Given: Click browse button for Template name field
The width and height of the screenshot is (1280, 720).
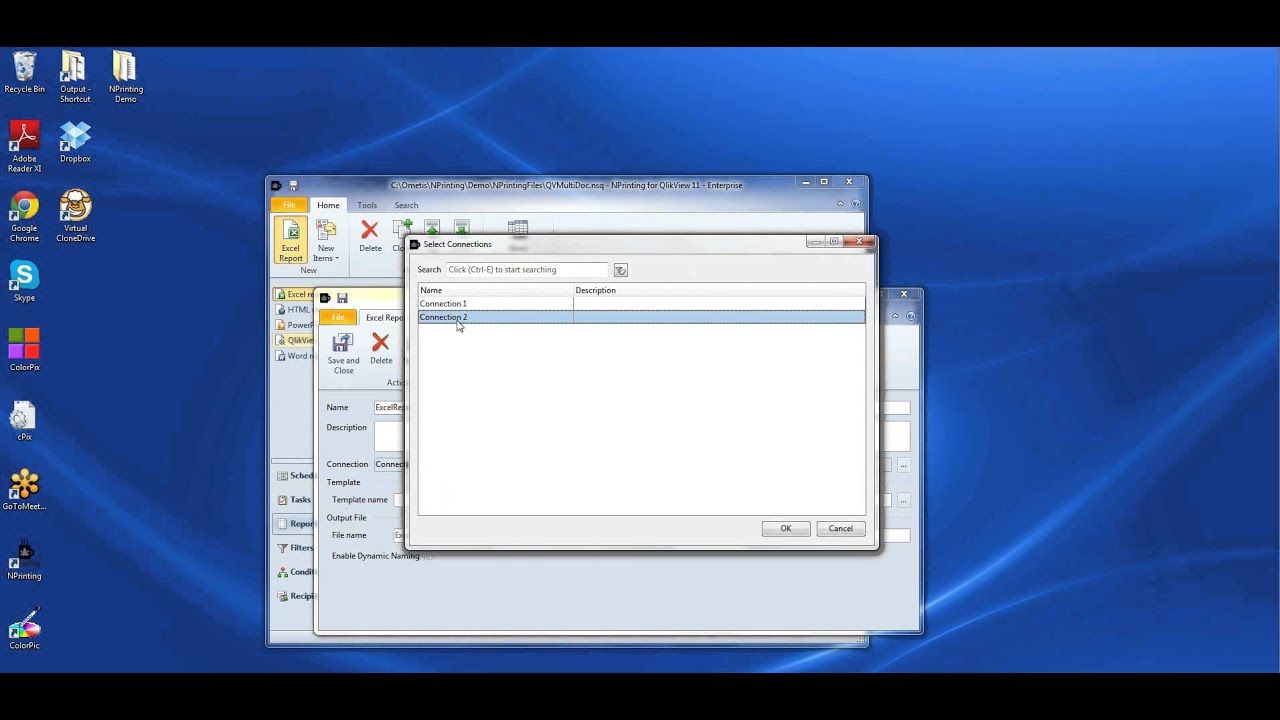Looking at the screenshot, I should 903,500.
